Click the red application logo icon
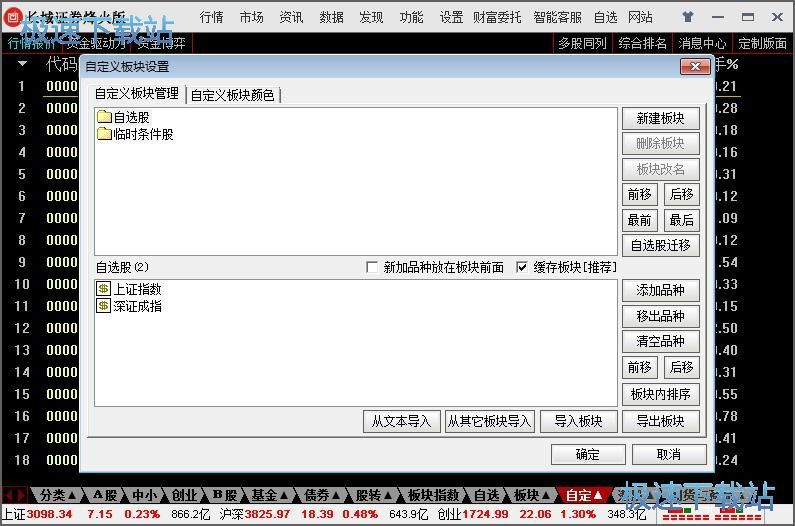 point(12,17)
